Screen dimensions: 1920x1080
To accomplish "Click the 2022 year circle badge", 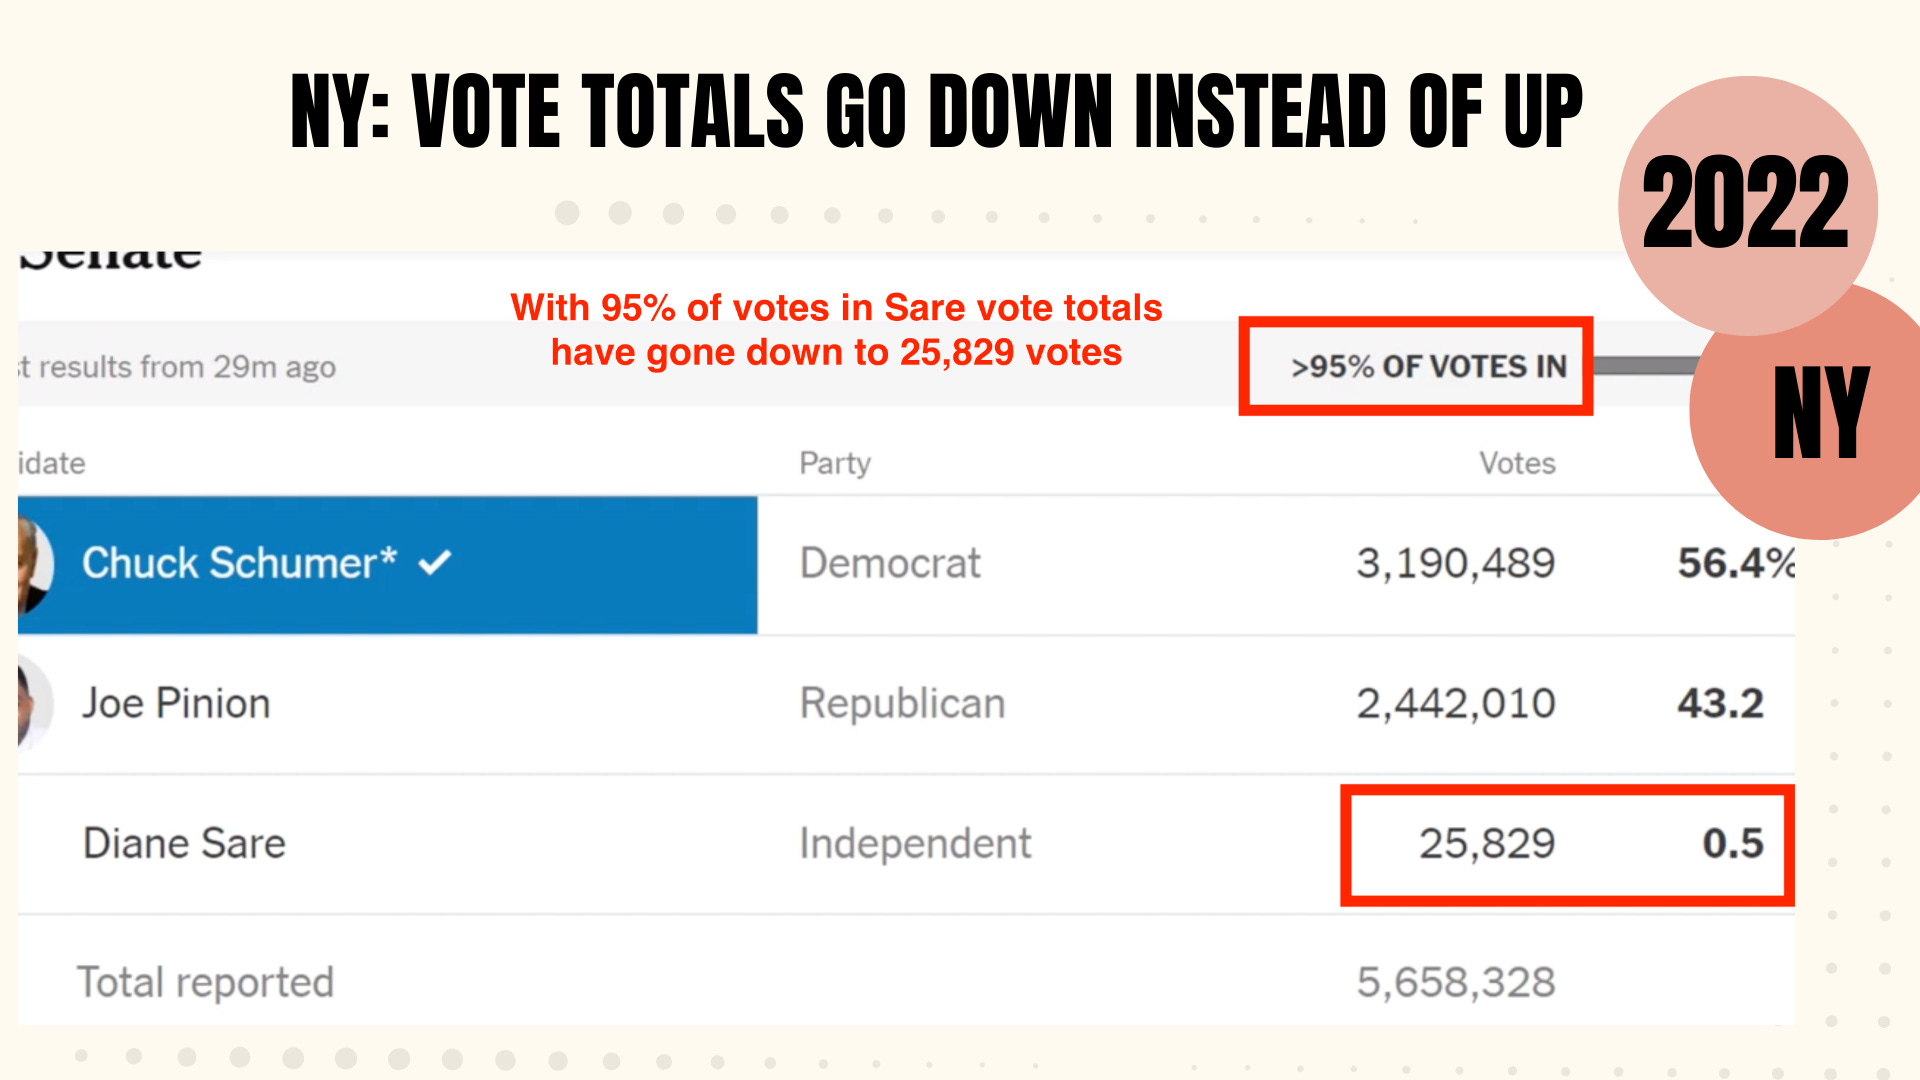I will point(1747,205).
